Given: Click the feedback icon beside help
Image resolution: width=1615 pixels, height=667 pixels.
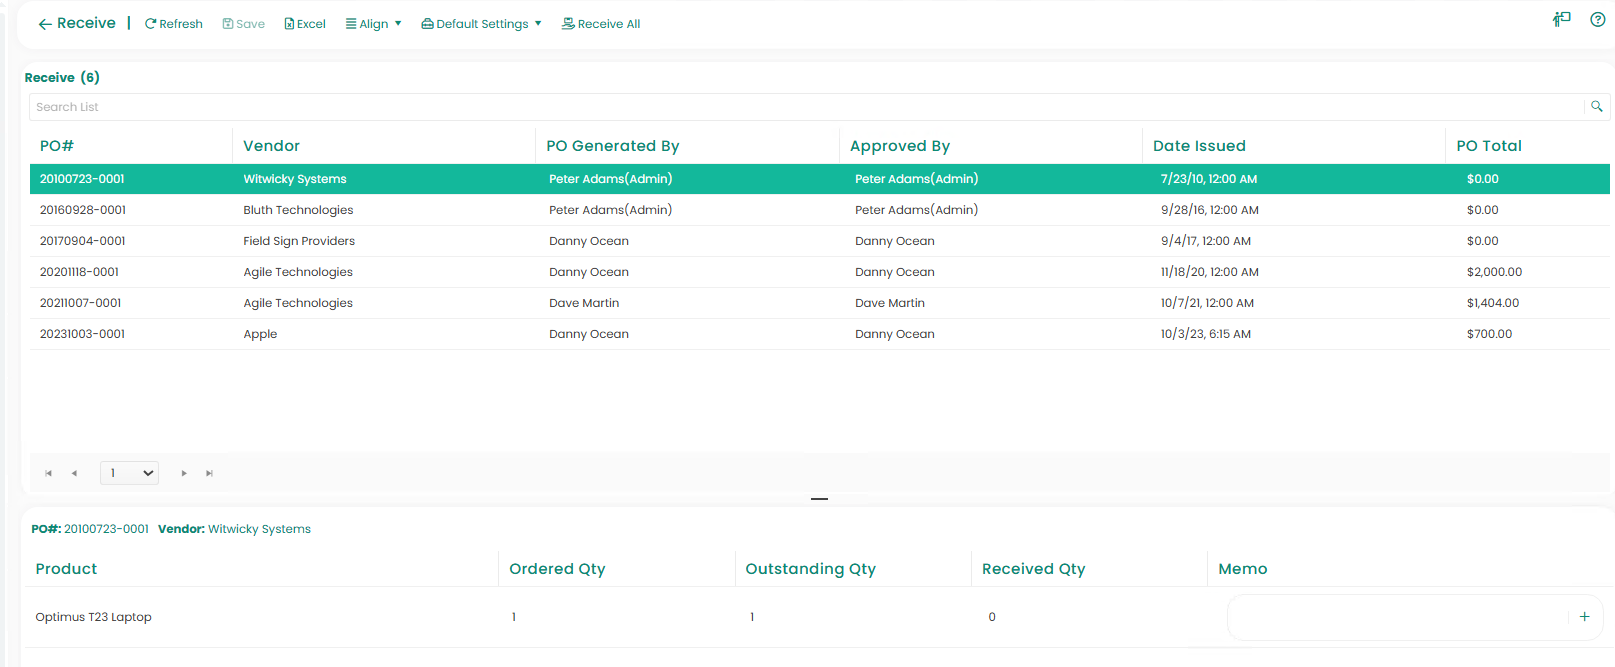Looking at the screenshot, I should click(x=1561, y=19).
